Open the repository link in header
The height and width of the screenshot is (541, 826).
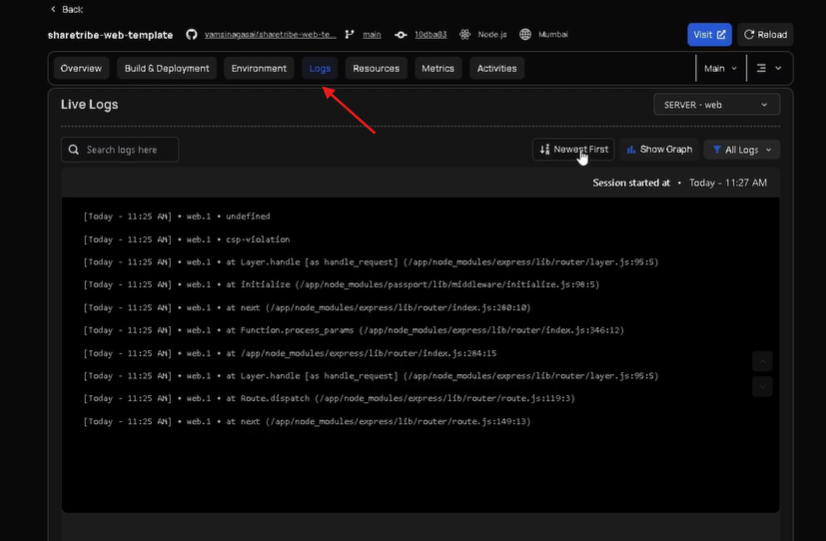[270, 35]
